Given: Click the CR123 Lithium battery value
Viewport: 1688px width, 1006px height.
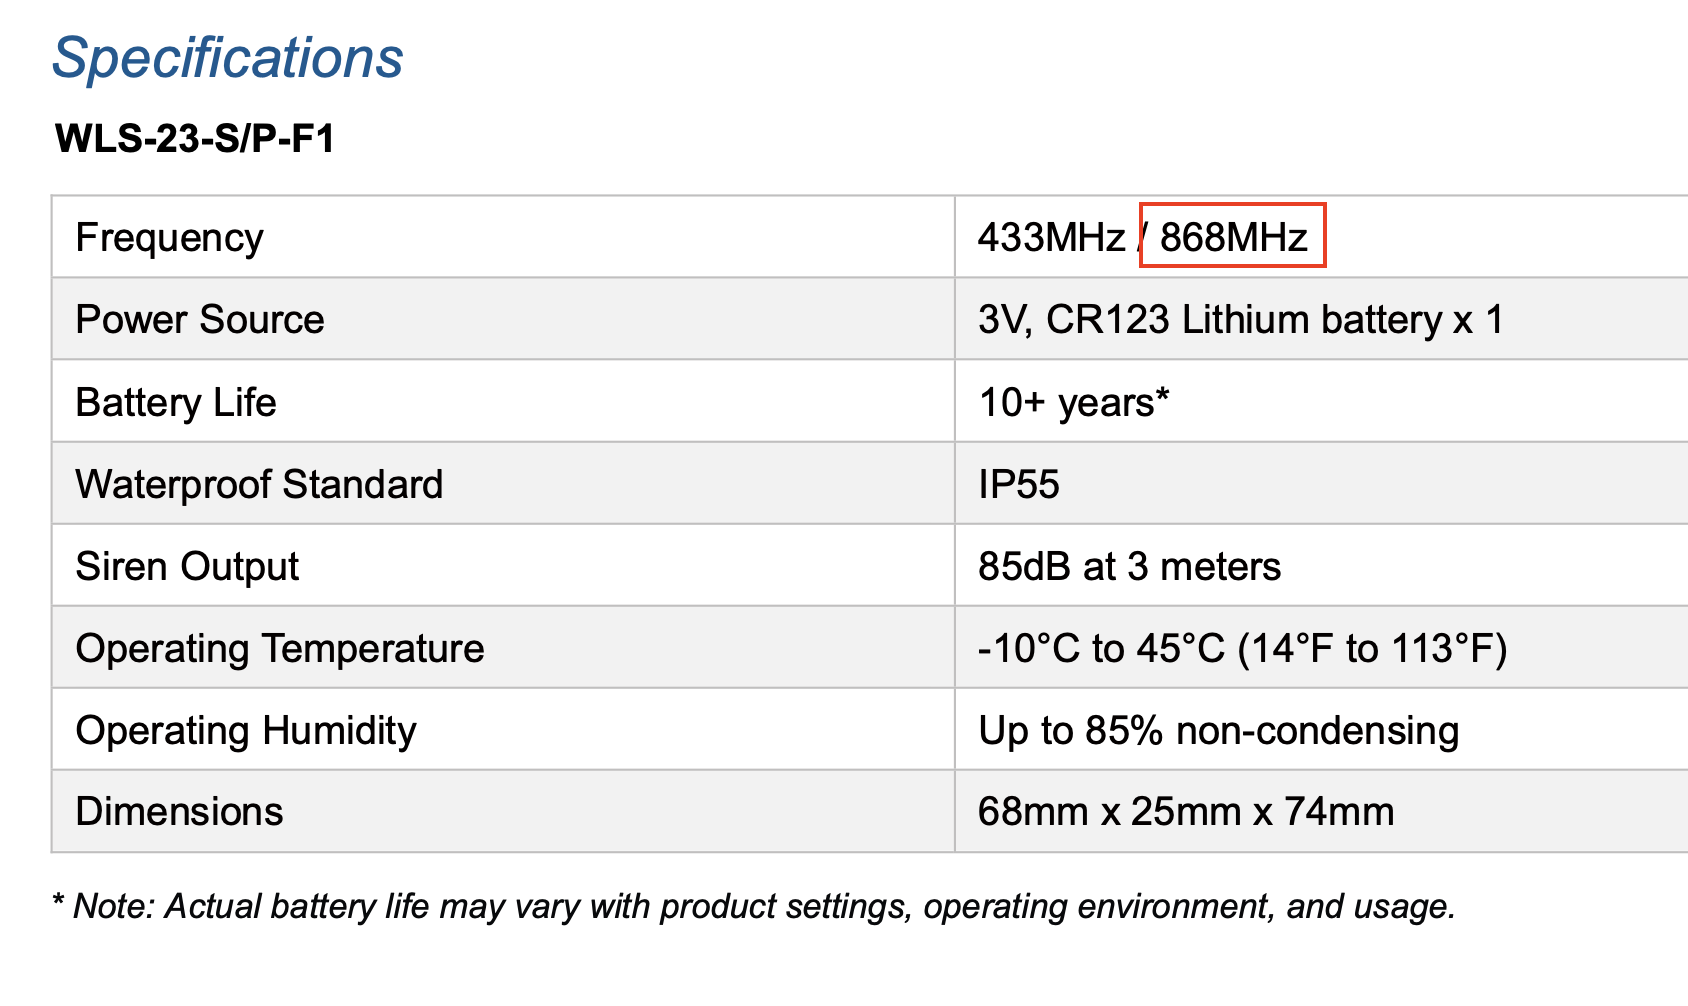Looking at the screenshot, I should pos(1240,320).
